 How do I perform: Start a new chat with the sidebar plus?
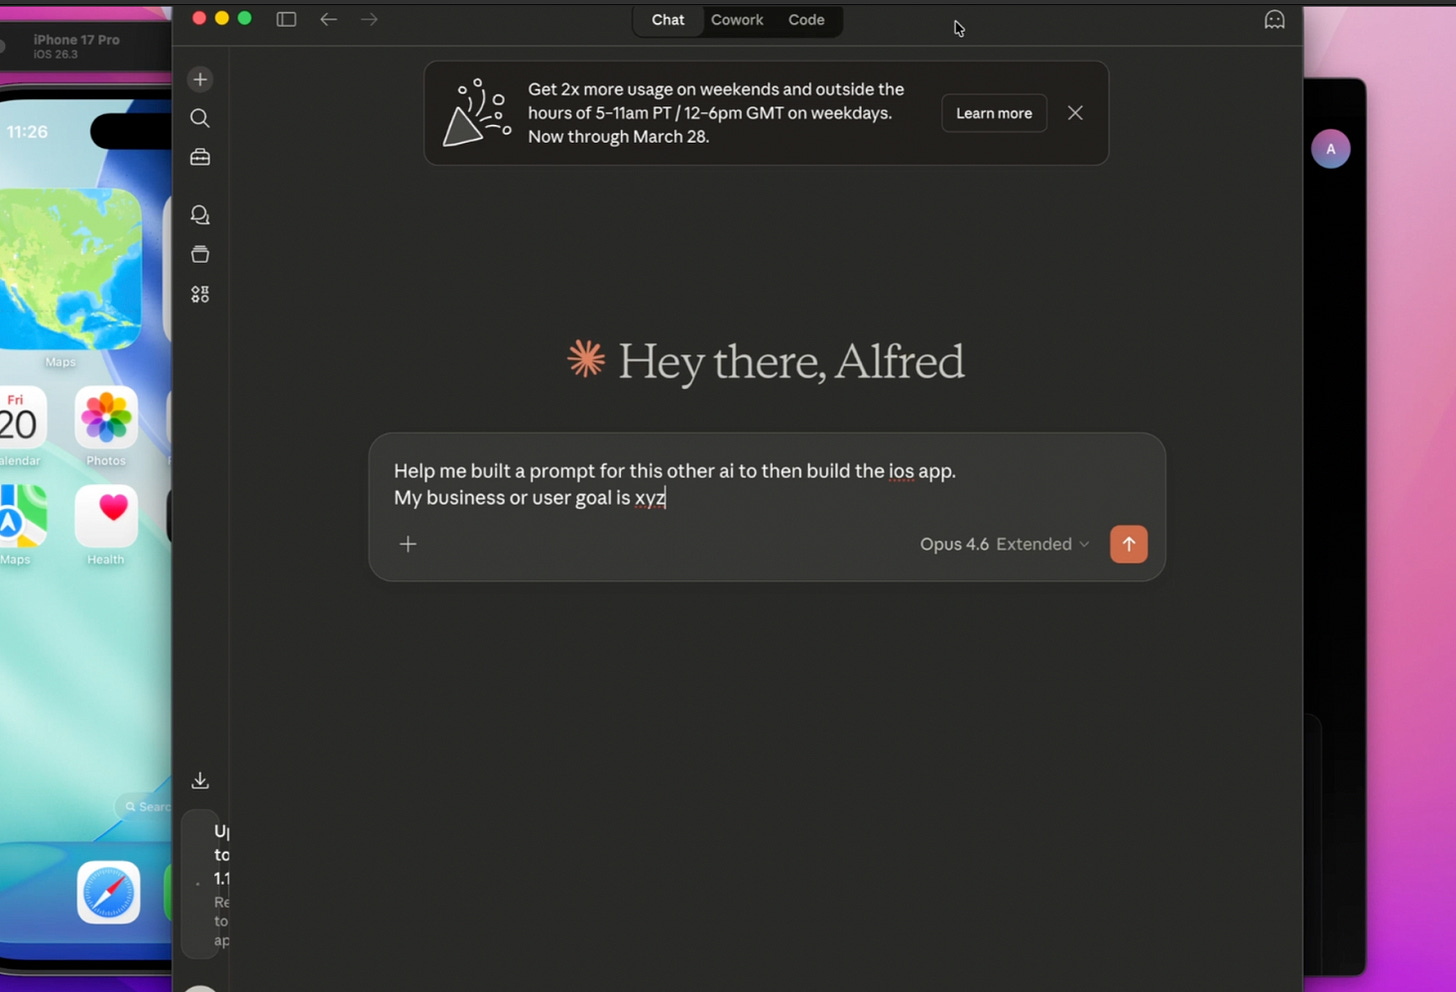pyautogui.click(x=200, y=79)
